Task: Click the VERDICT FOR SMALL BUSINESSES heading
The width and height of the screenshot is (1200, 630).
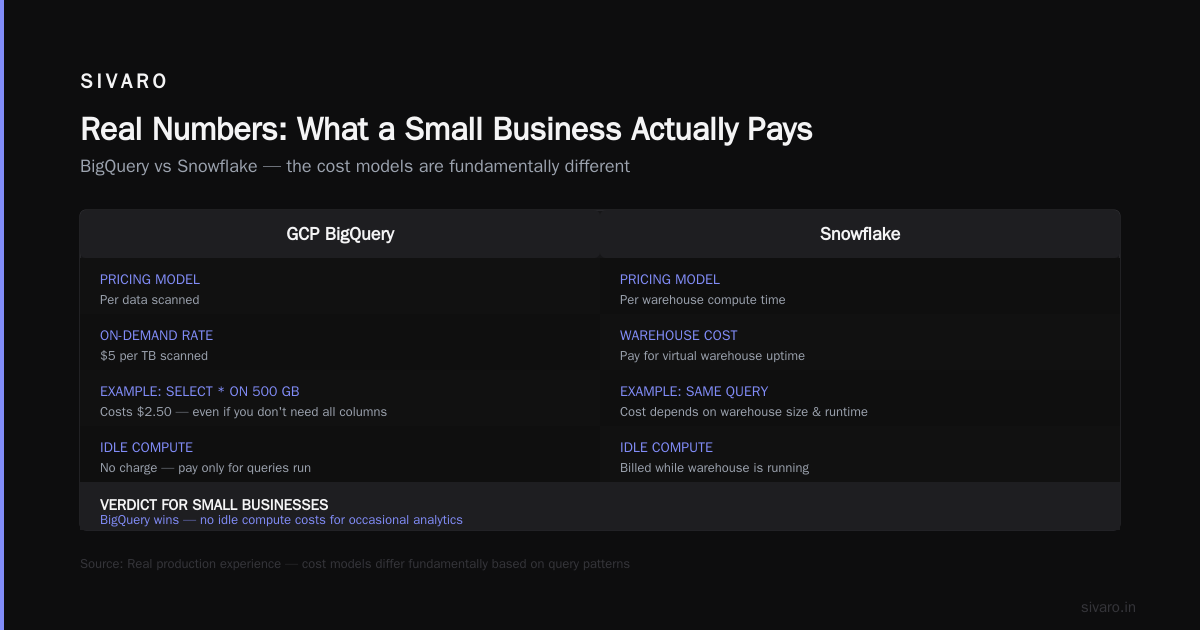Action: coord(214,505)
